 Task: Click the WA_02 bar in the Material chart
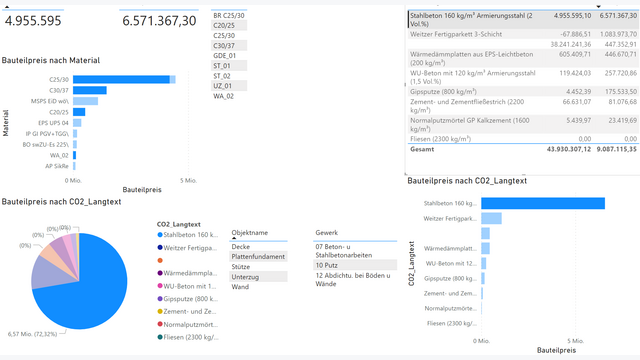[75, 155]
